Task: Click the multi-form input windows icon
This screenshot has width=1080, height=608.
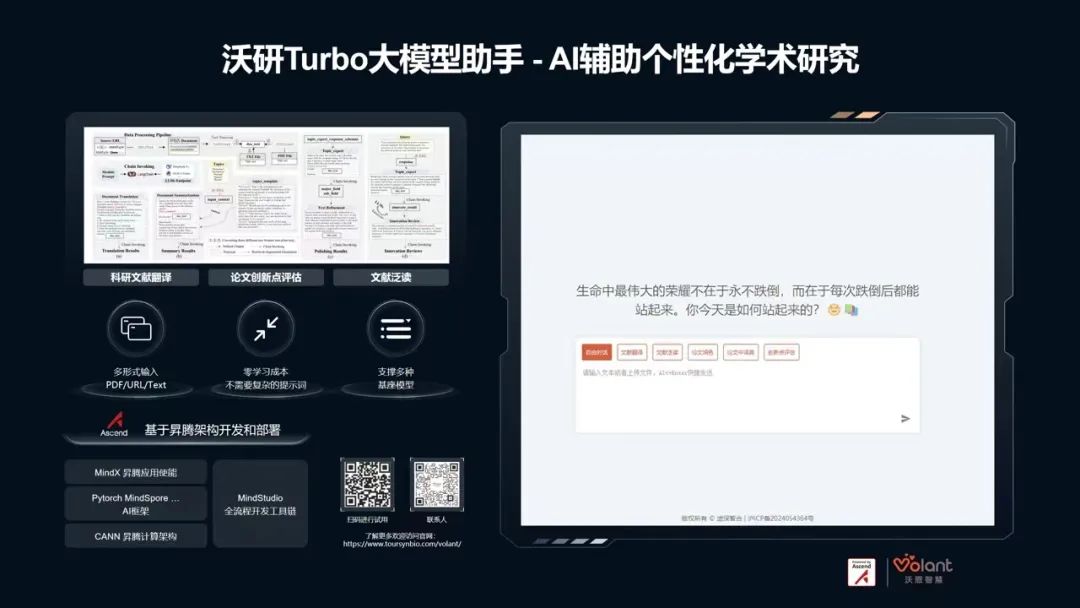Action: [x=136, y=328]
